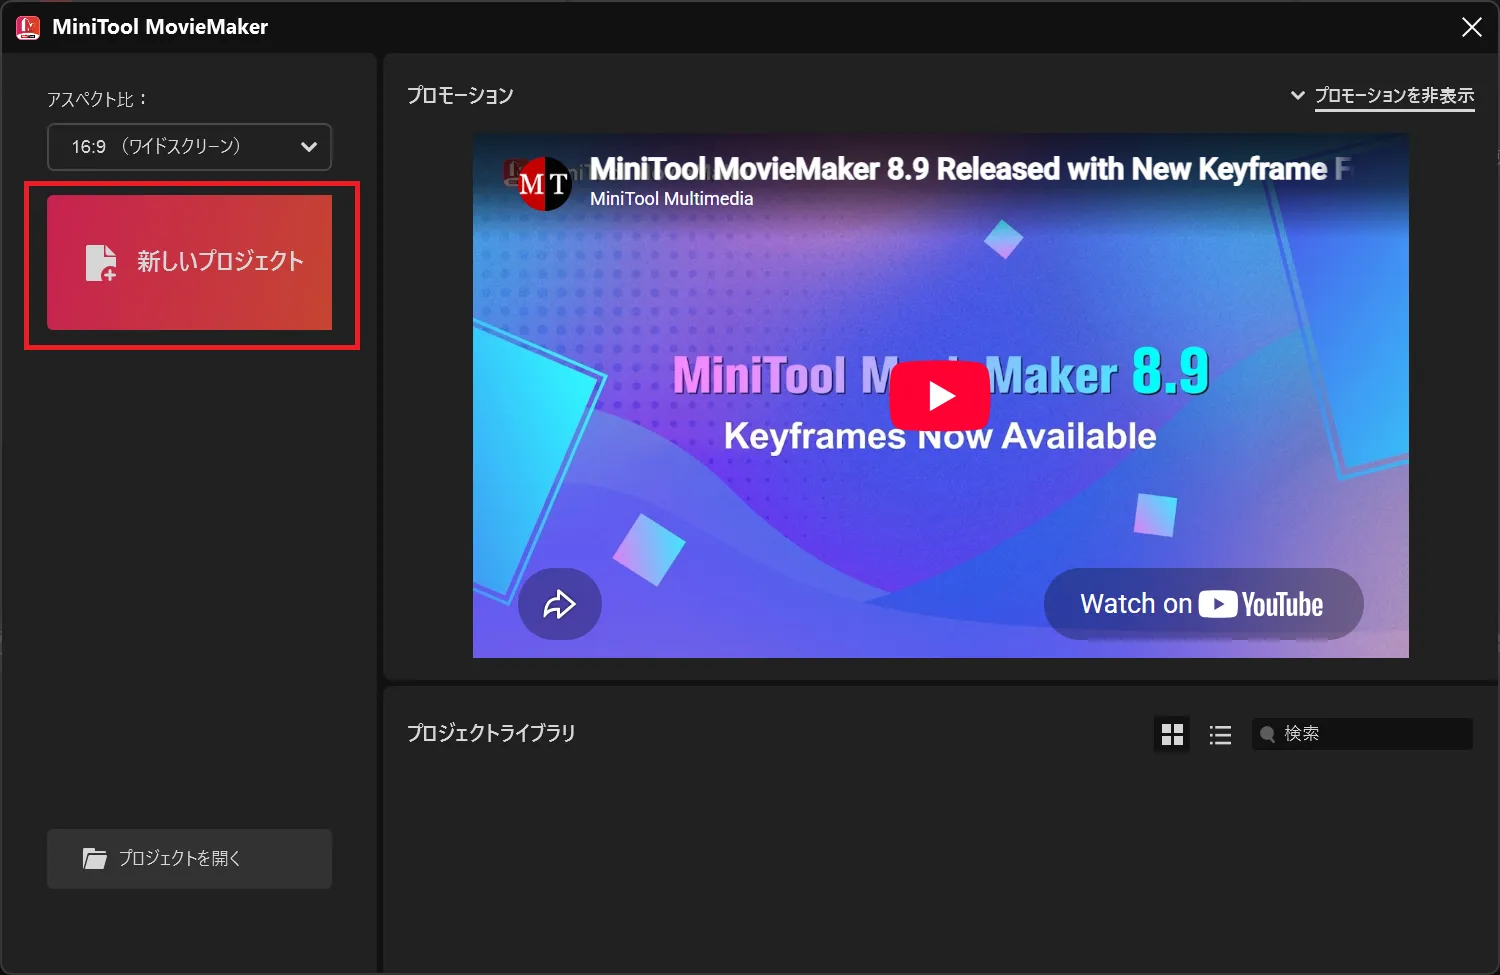
Task: Play the YouTube promotional video
Action: tap(940, 396)
